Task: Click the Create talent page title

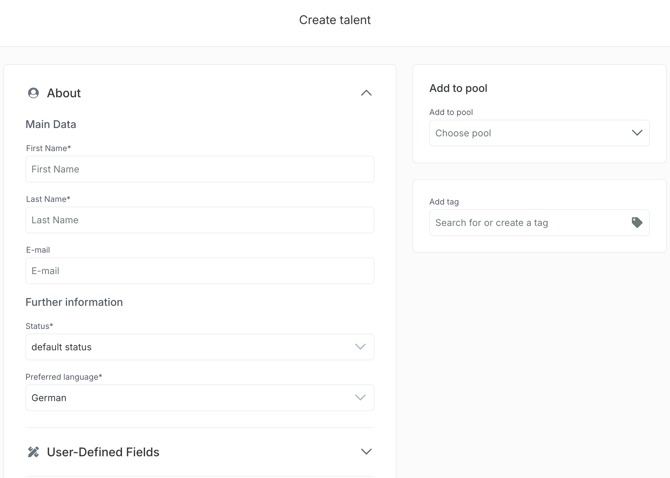Action: [x=335, y=20]
